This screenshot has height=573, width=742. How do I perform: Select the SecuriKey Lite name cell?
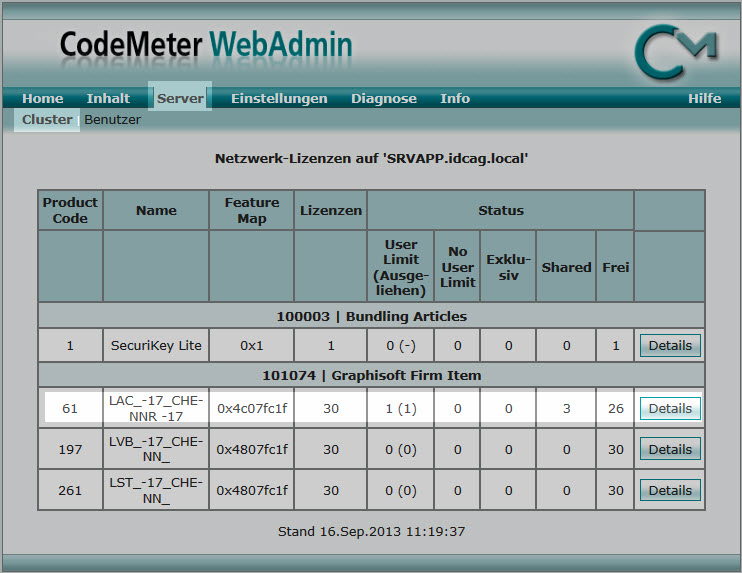156,345
